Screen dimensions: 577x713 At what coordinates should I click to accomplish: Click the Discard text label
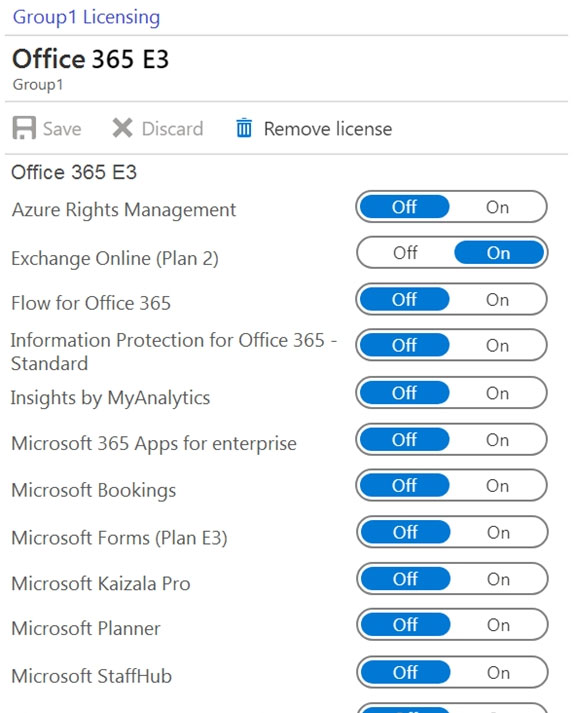172,129
